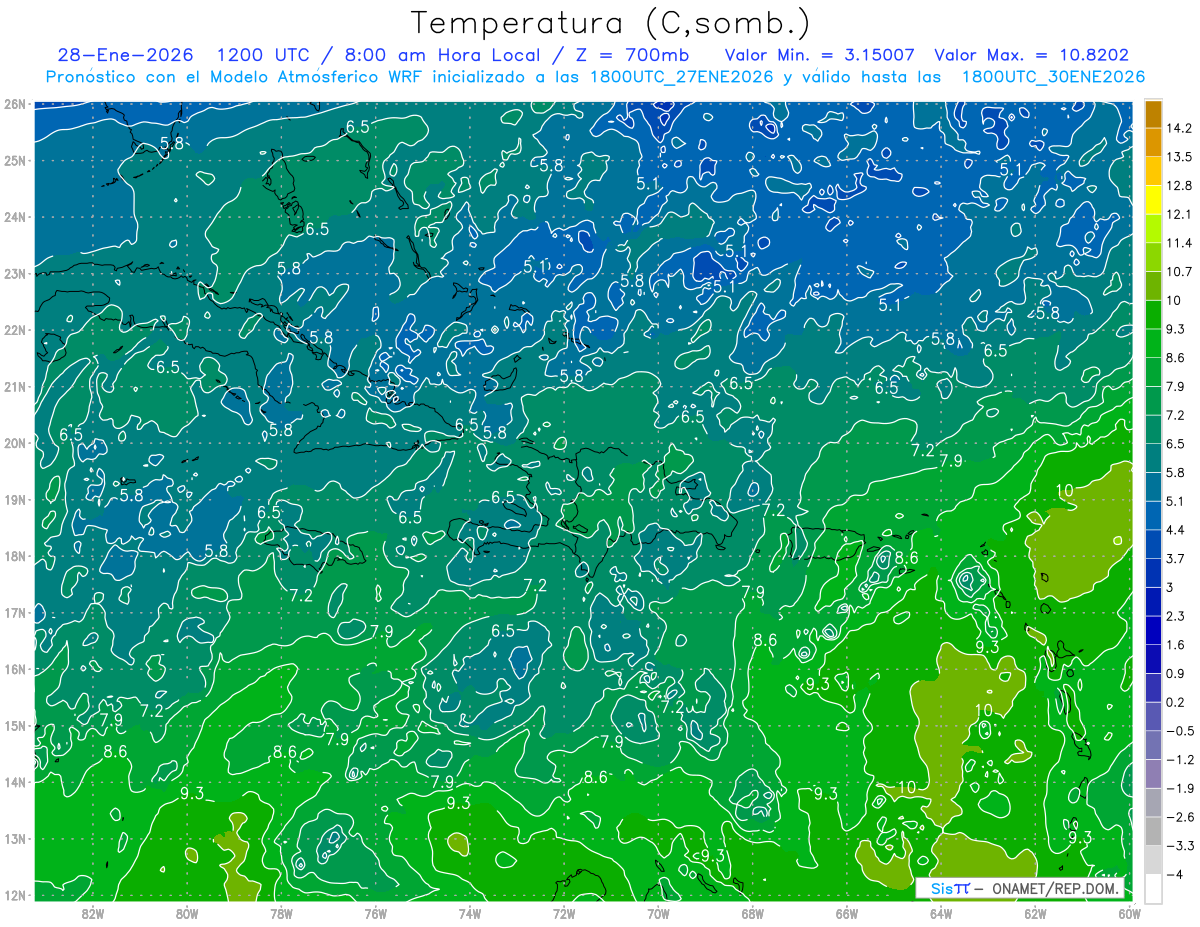
Task: Click the gray swatch between -3.3 and -2.6
Action: coord(1153,831)
